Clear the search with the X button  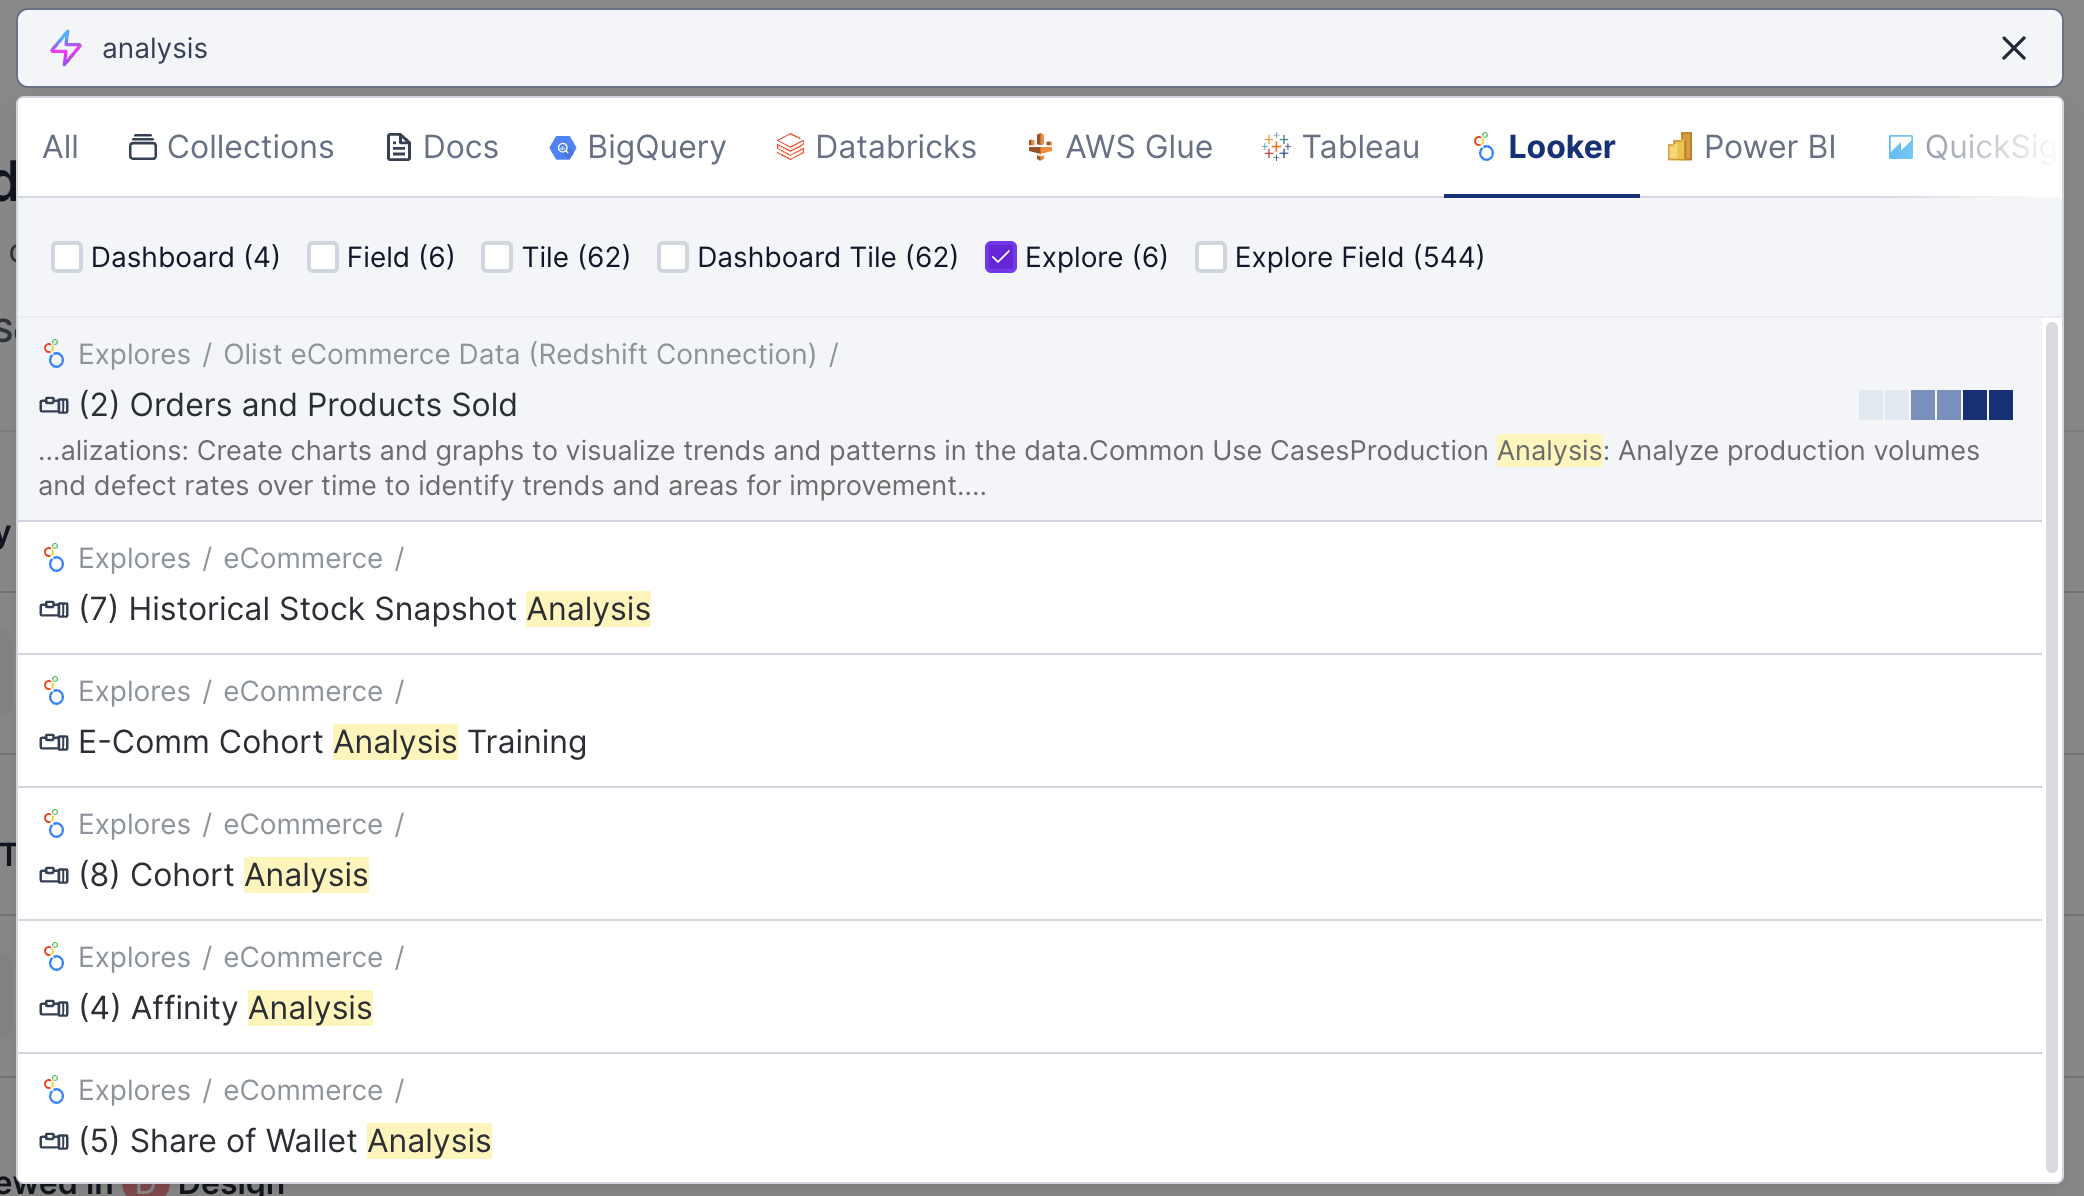click(x=2013, y=48)
